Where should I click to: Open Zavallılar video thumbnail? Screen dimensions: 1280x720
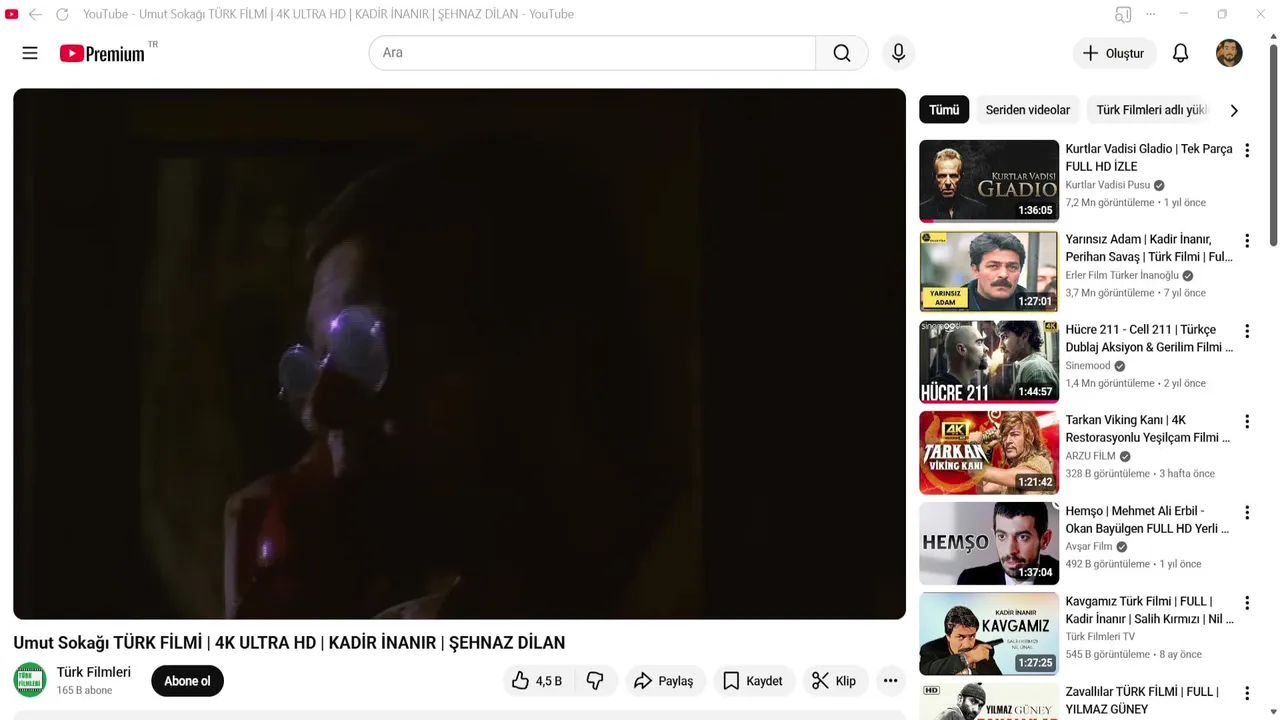[x=989, y=702]
